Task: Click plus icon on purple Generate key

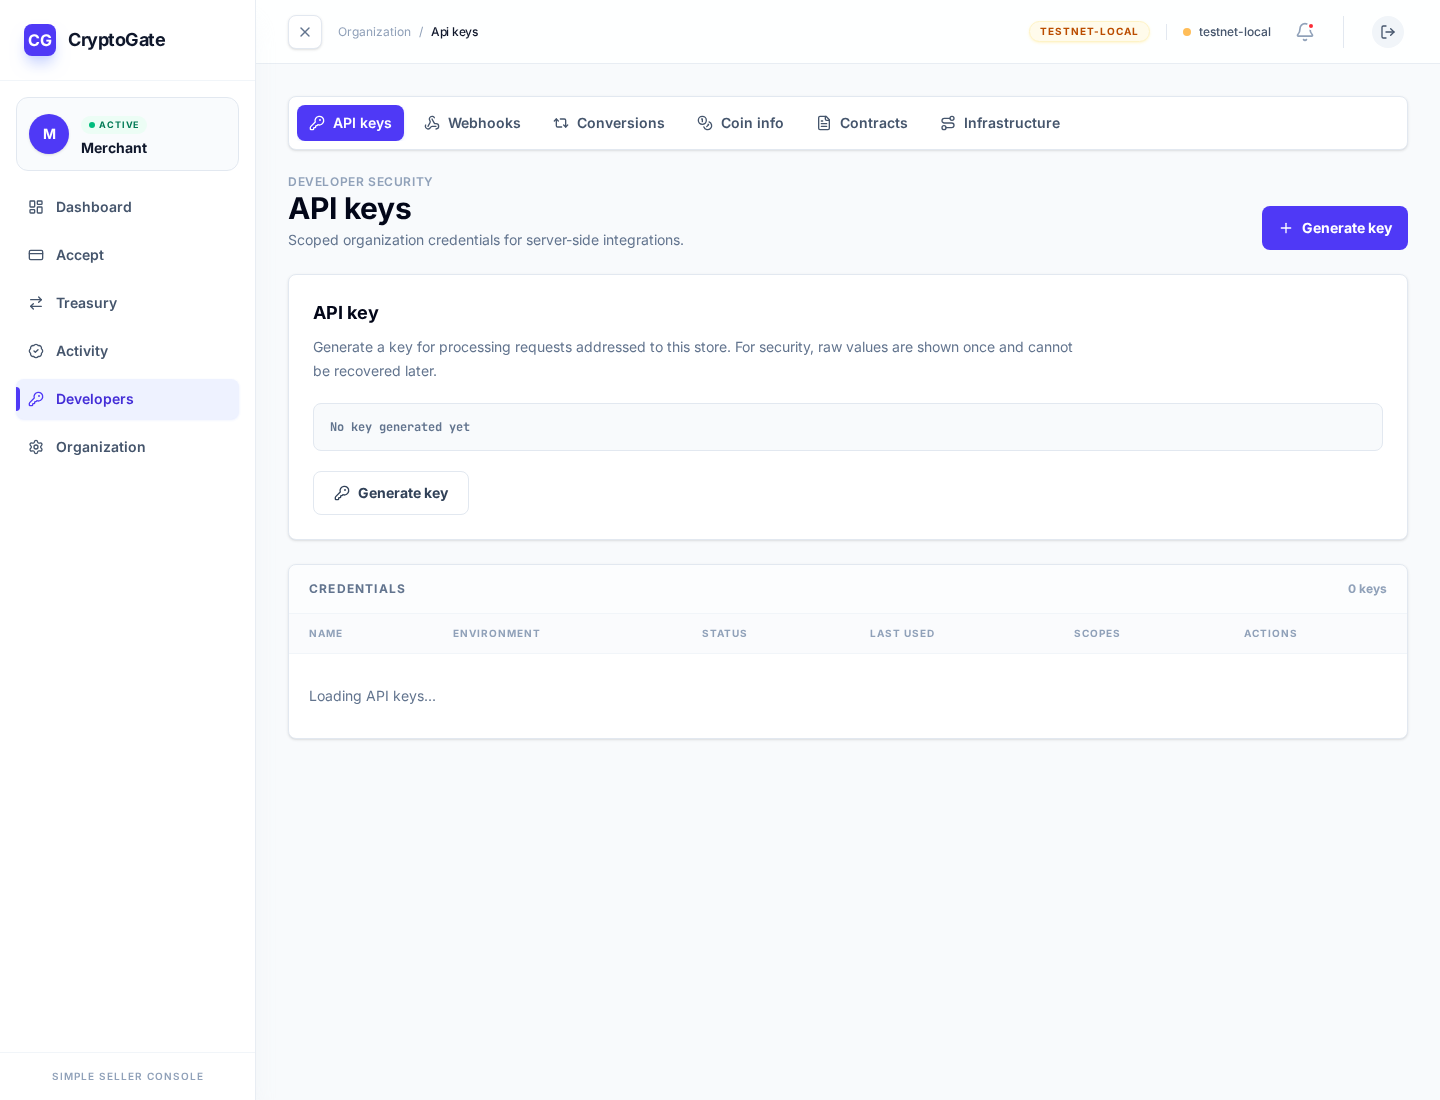Action: pos(1286,228)
